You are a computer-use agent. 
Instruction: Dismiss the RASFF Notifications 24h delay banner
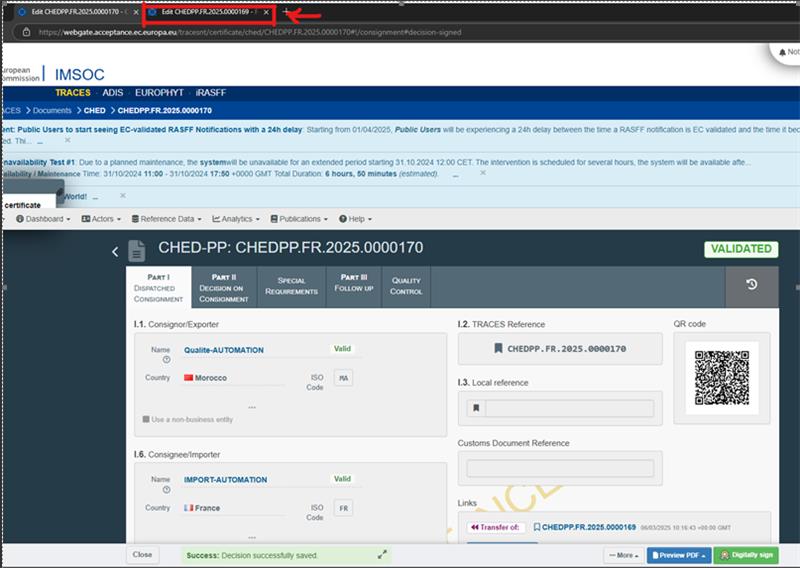pyautogui.click(x=67, y=140)
